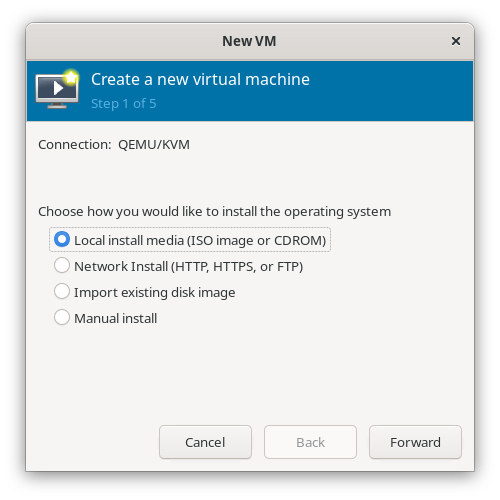The width and height of the screenshot is (500, 500).
Task: Click the 'Local install media (ISO image or CDROM)' label
Action: (x=200, y=240)
